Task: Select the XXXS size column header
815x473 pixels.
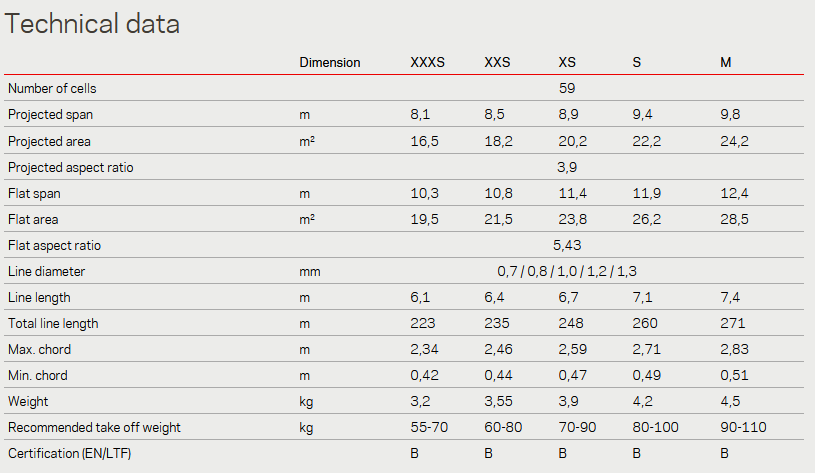Action: (x=427, y=62)
